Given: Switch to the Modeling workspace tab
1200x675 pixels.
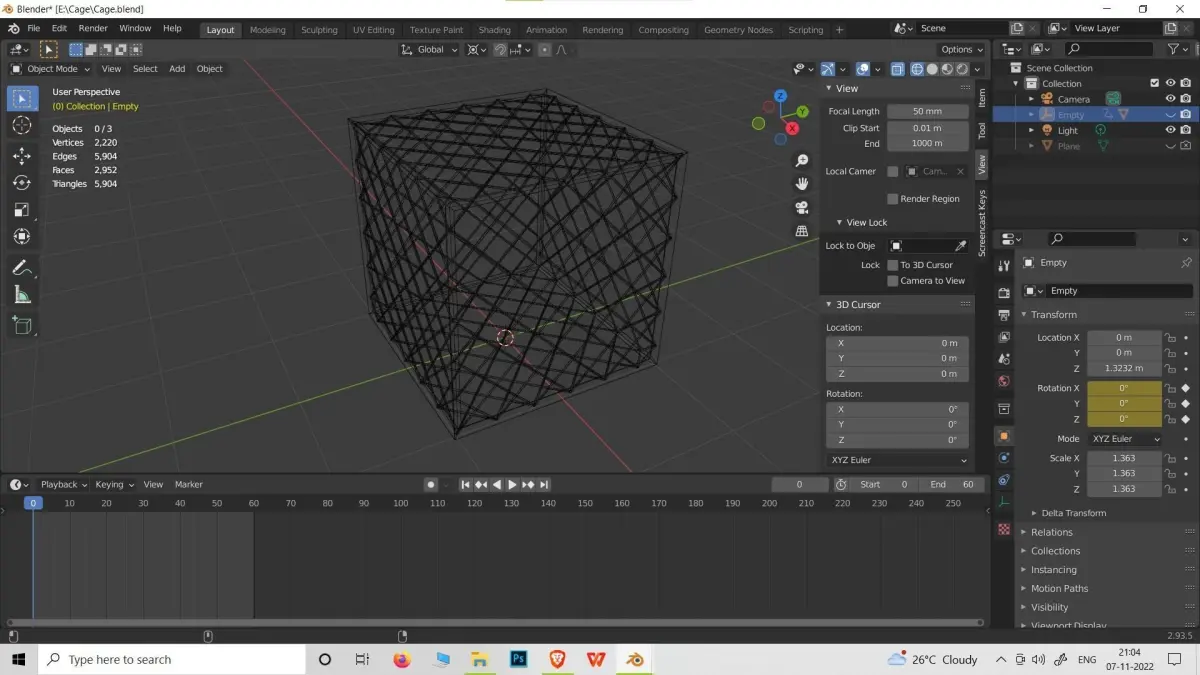Looking at the screenshot, I should click(x=267, y=30).
